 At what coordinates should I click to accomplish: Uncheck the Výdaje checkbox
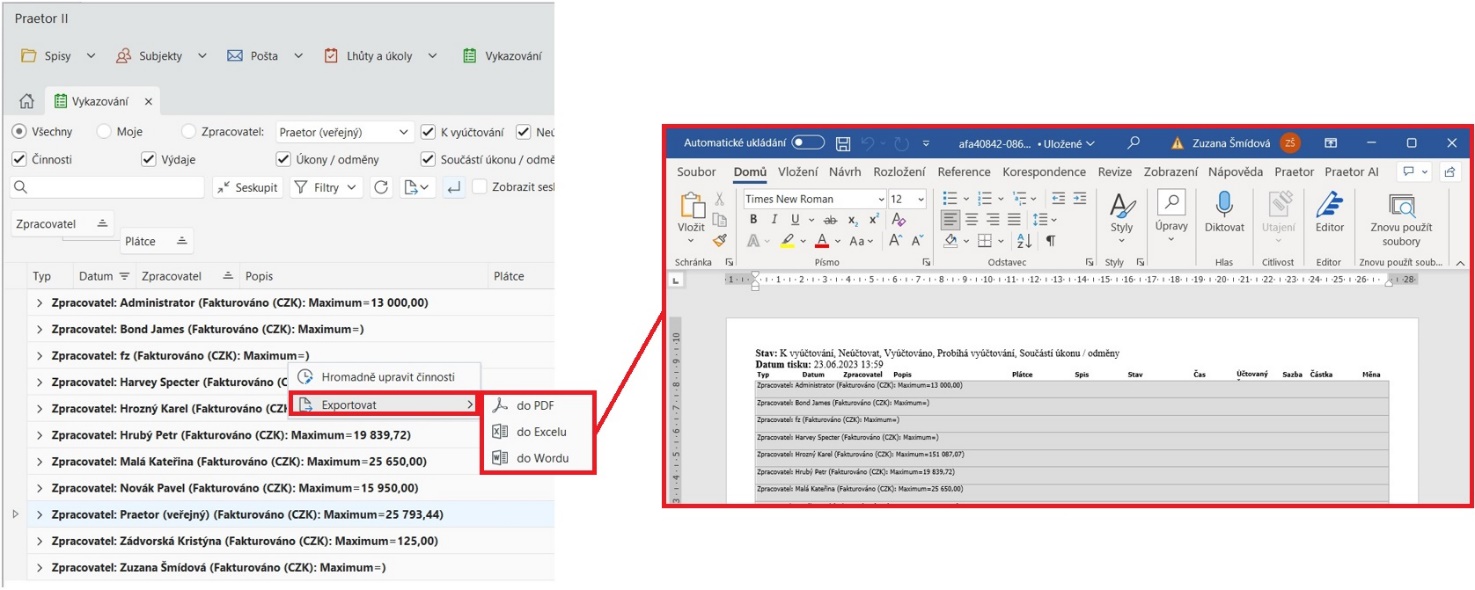pyautogui.click(x=149, y=159)
